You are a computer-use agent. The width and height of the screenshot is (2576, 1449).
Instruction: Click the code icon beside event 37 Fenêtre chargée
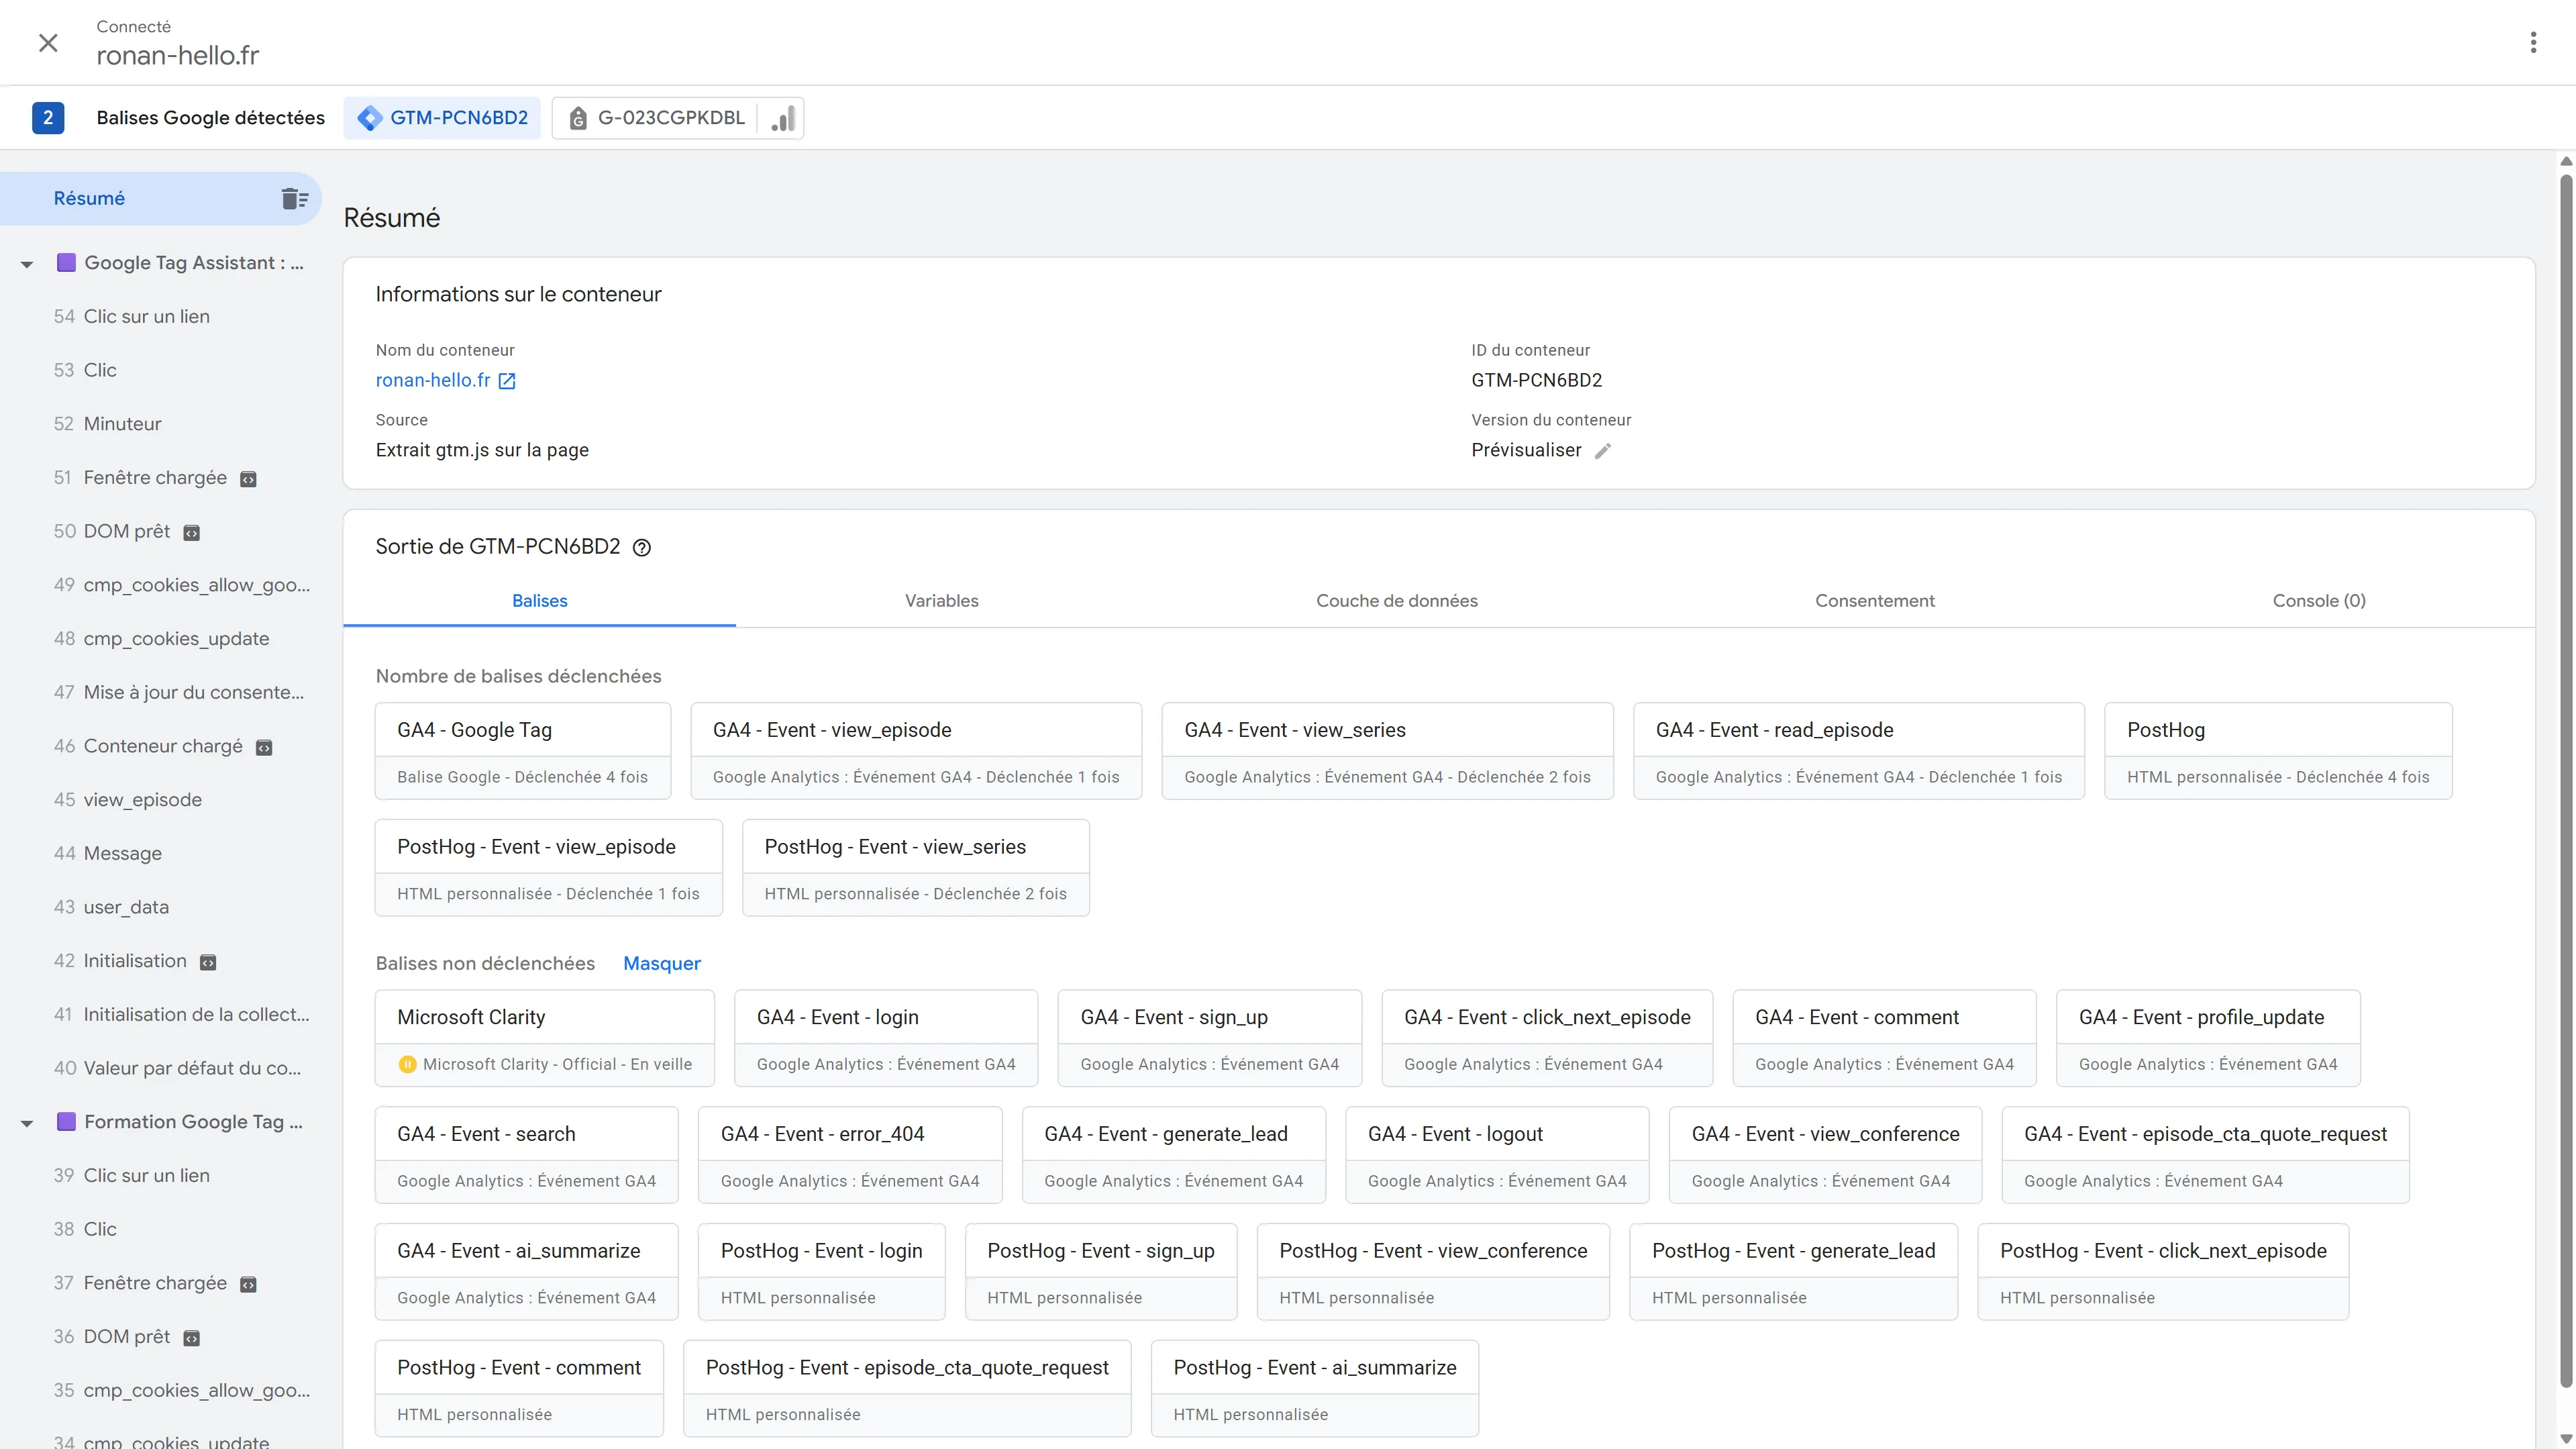coord(248,1284)
